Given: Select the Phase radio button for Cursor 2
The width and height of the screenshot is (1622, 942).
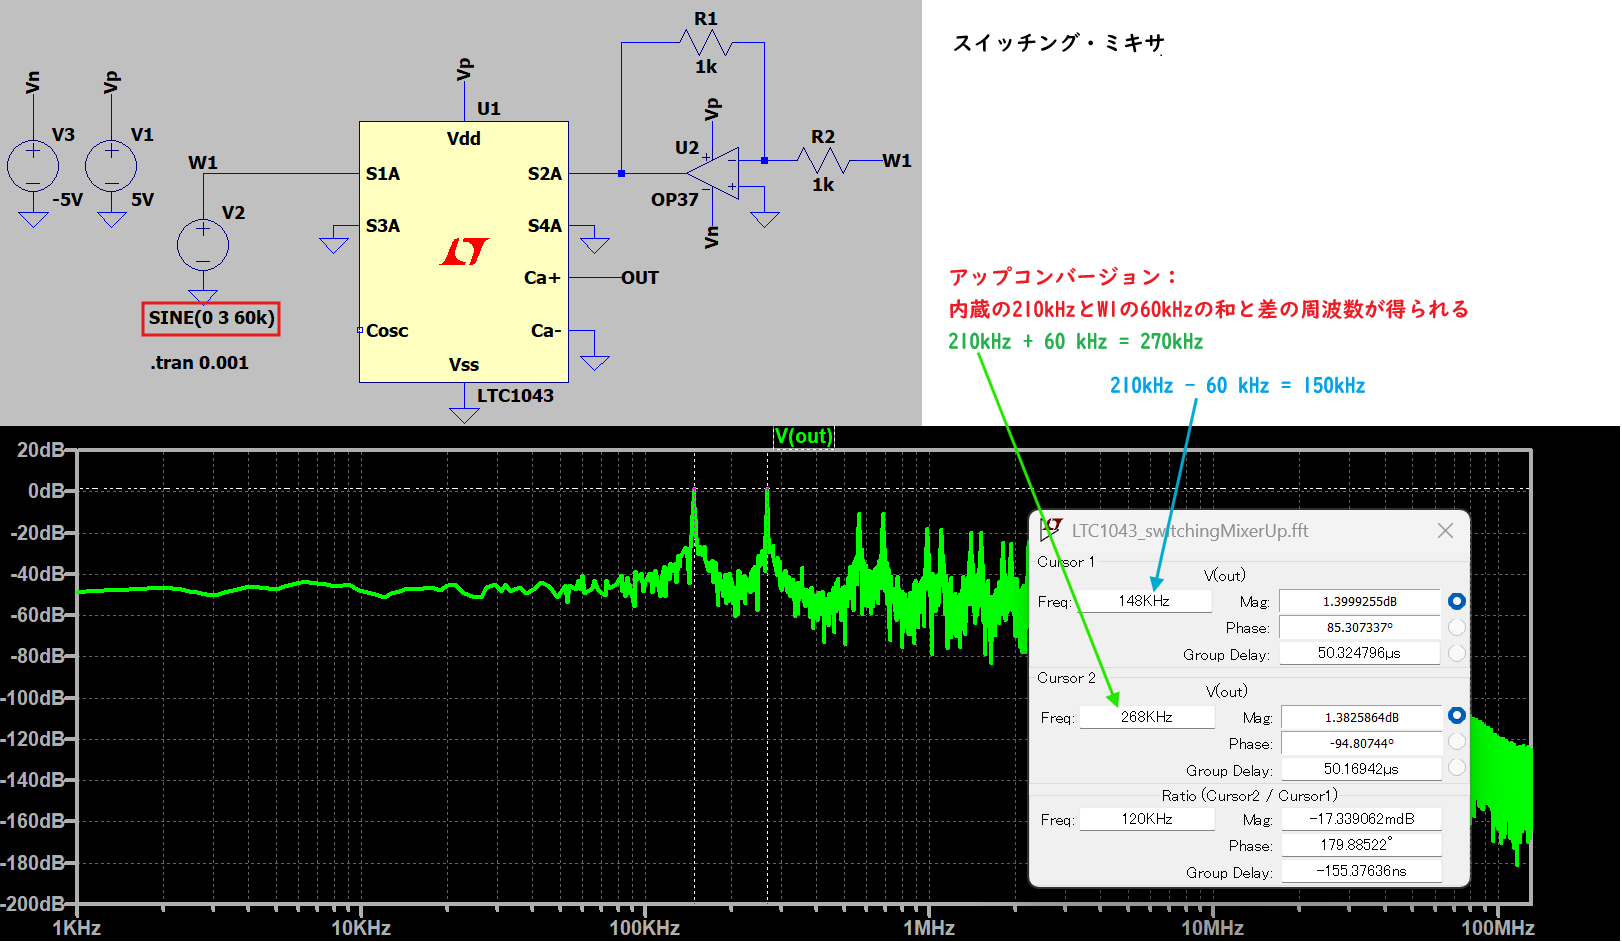Looking at the screenshot, I should pos(1456,742).
